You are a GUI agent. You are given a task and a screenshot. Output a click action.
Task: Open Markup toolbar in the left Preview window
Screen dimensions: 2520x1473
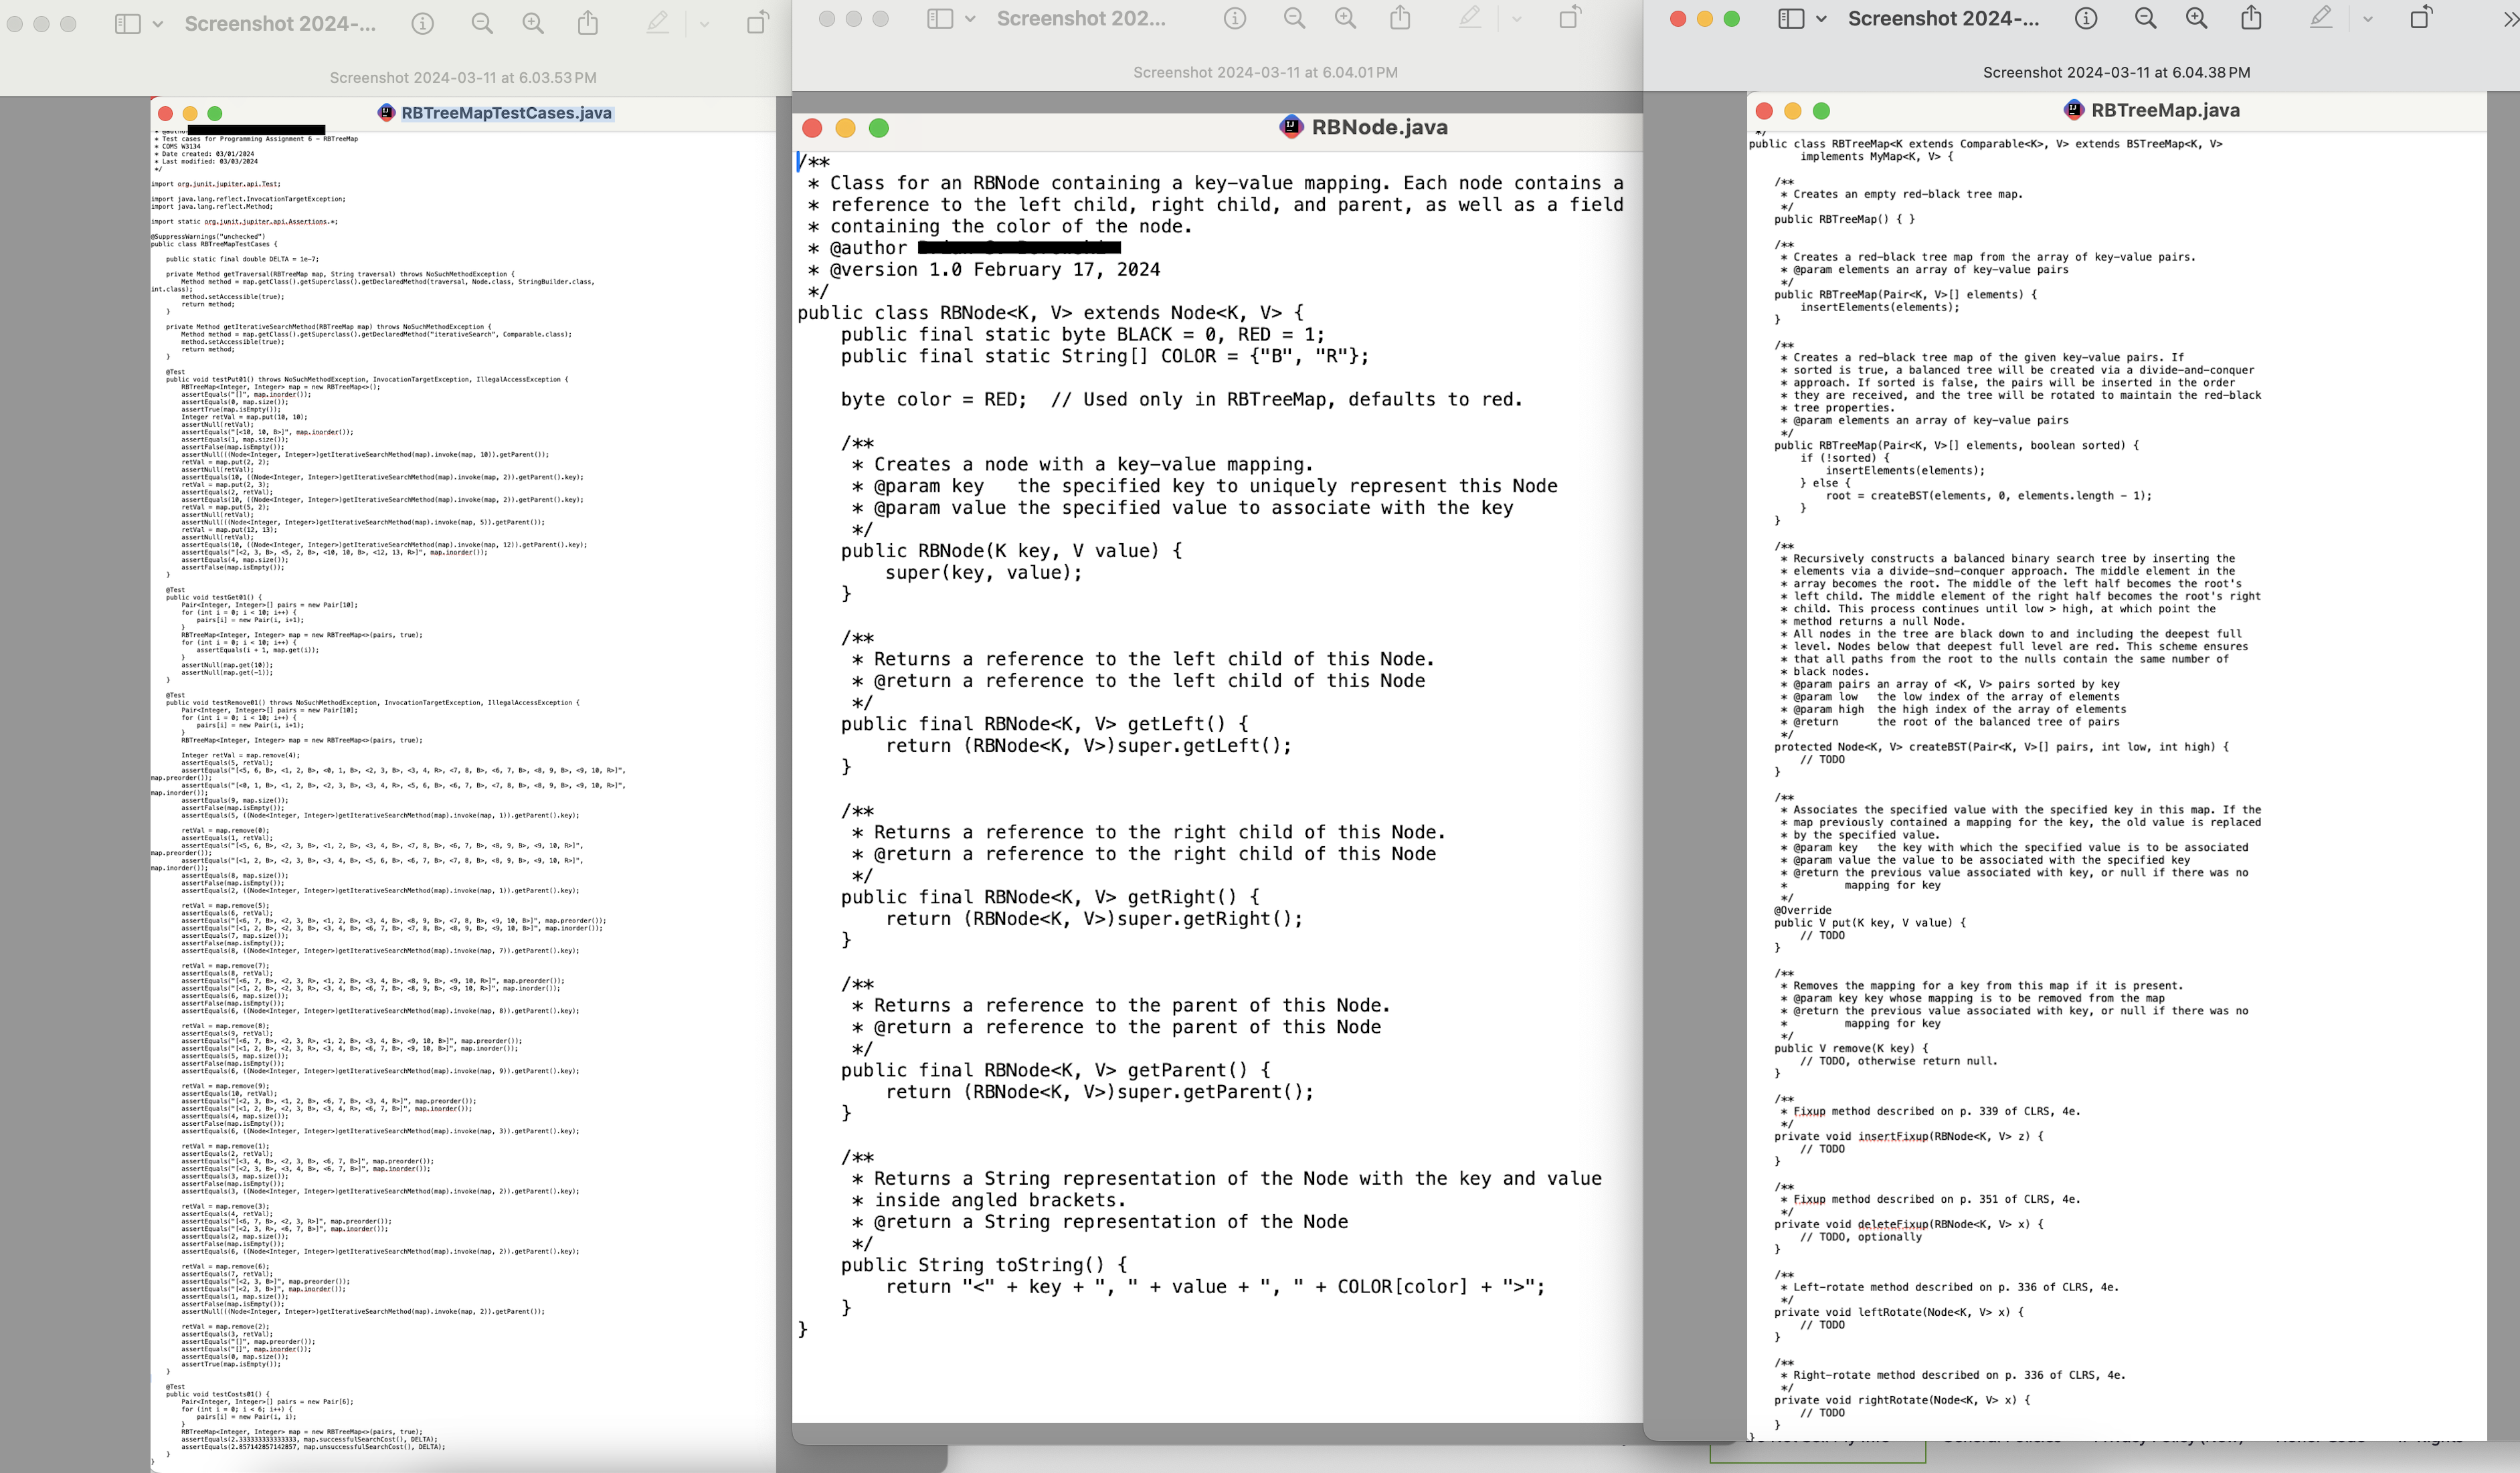pos(657,20)
